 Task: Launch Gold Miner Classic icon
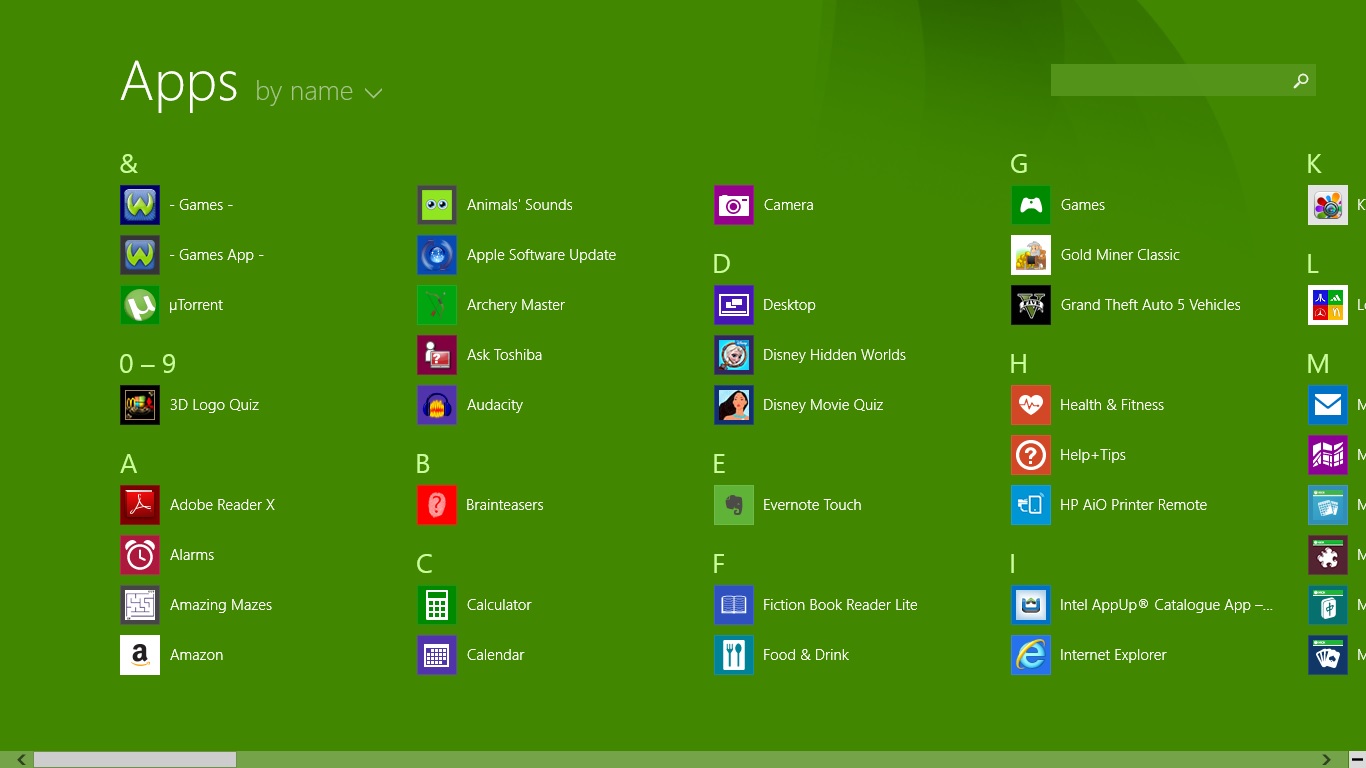coord(1031,255)
